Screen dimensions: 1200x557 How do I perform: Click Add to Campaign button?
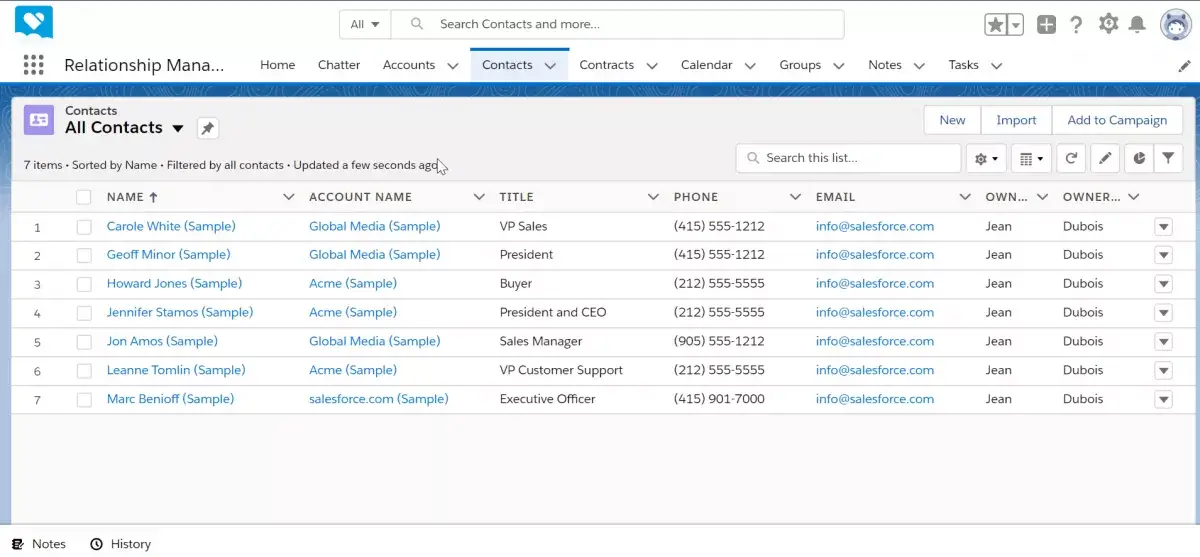coord(1117,120)
